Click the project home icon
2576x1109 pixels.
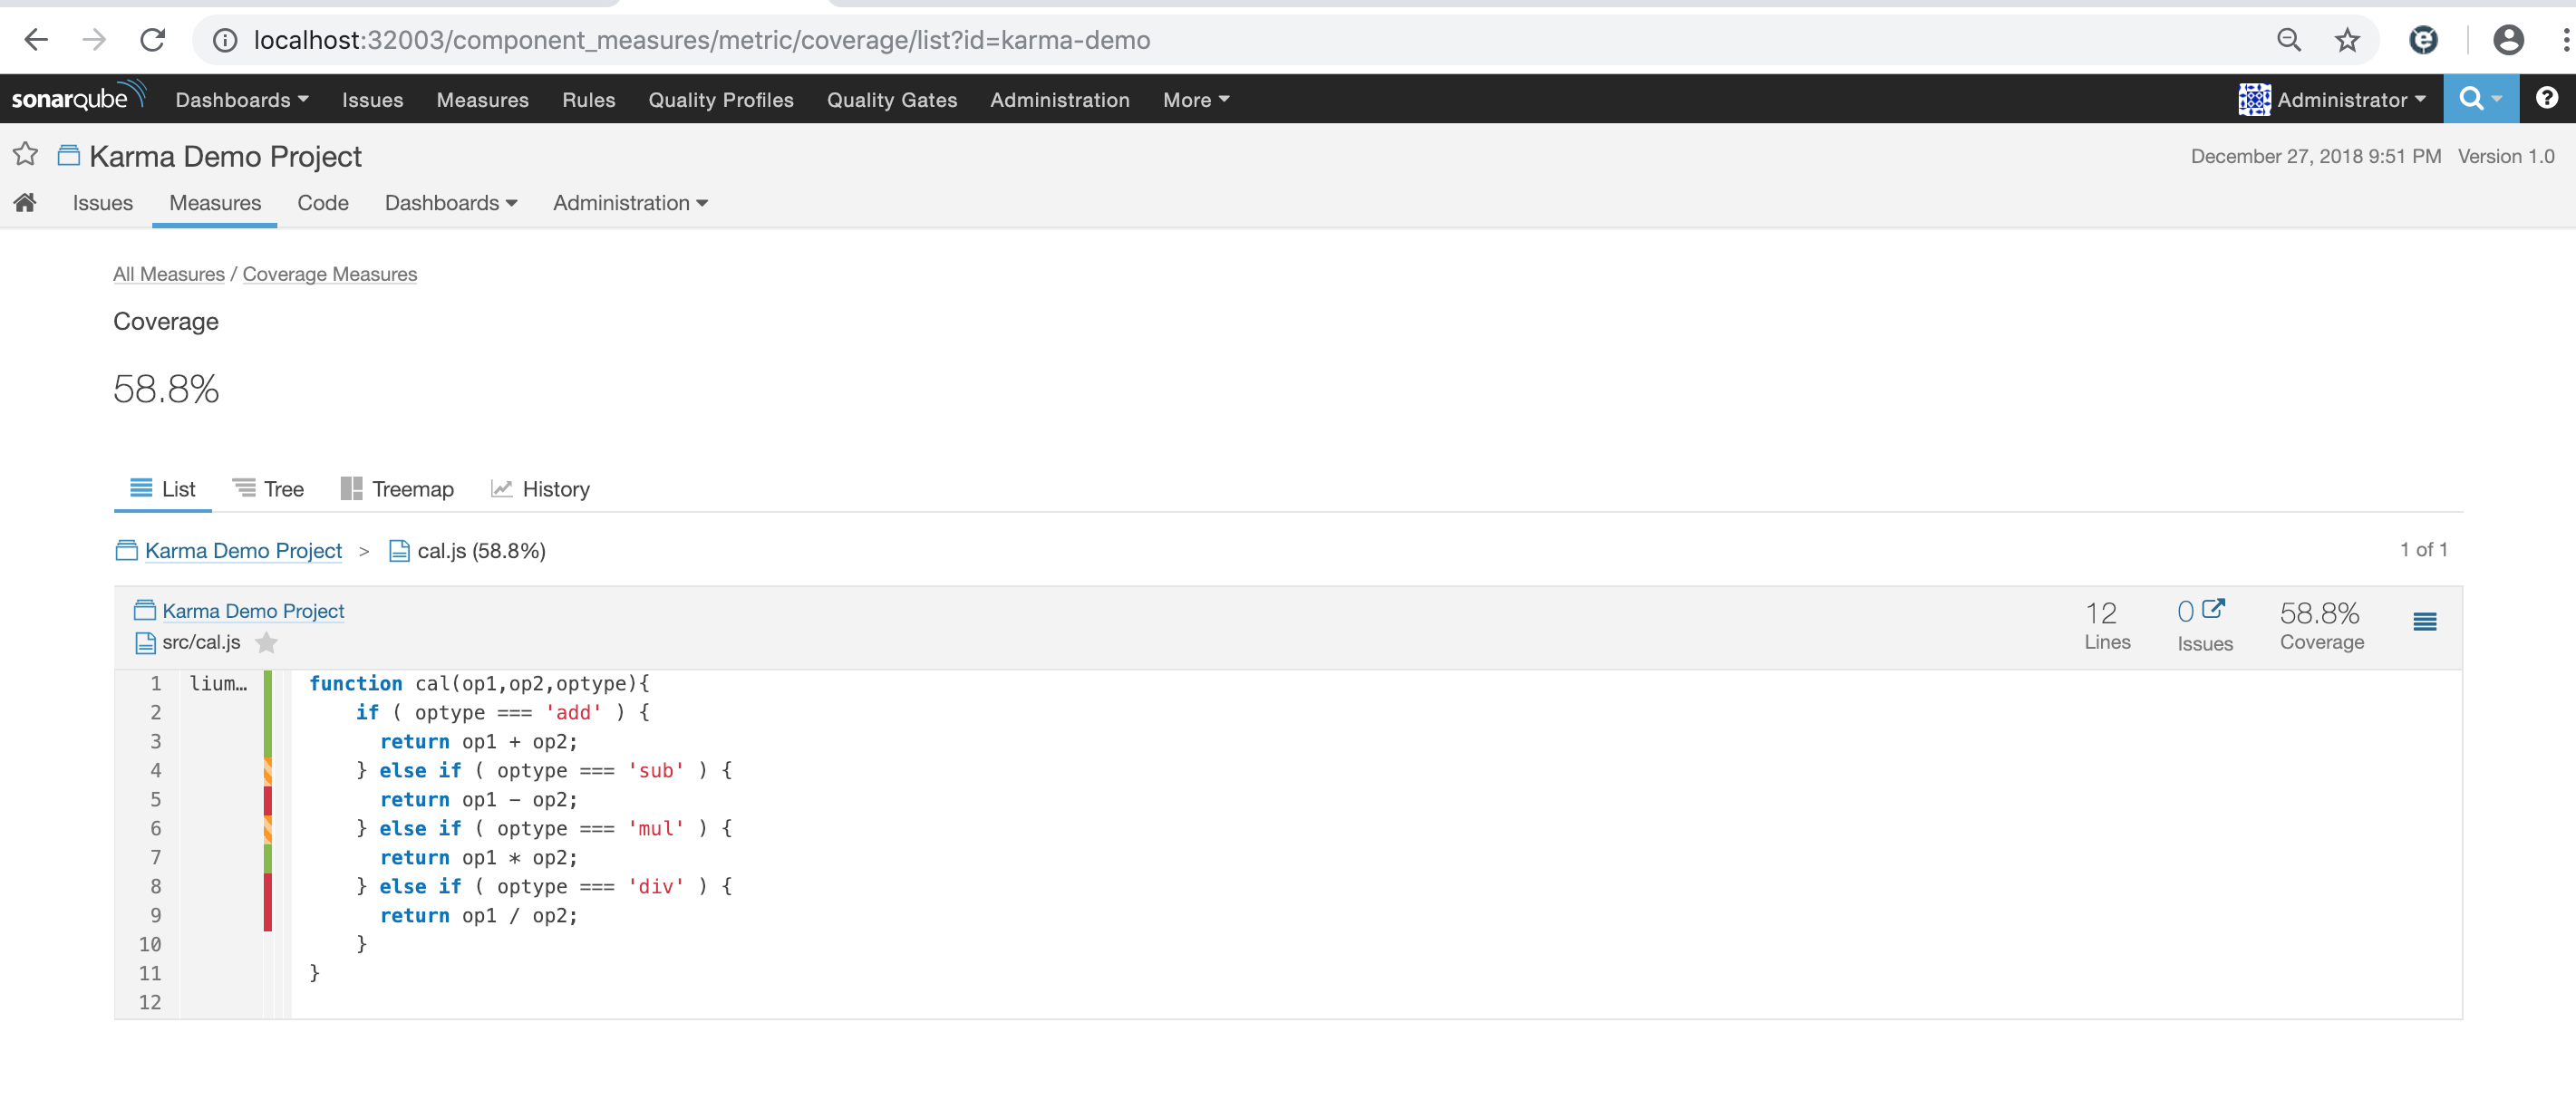point(25,203)
